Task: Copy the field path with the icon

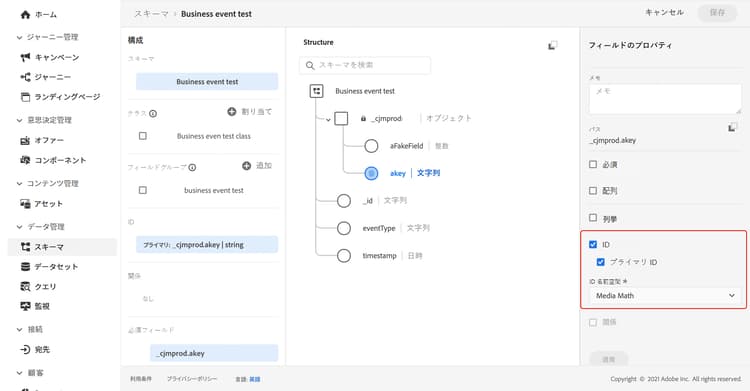Action: (732, 127)
